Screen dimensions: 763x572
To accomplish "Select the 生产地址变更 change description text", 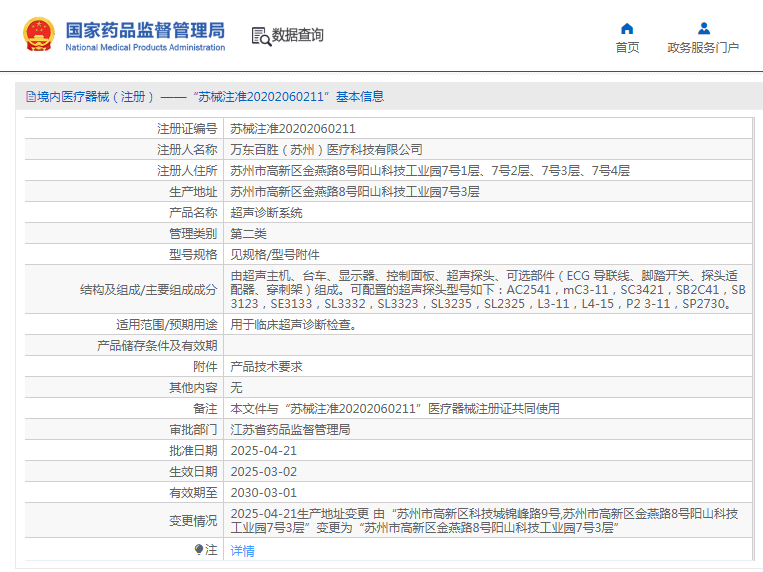I will [x=484, y=520].
